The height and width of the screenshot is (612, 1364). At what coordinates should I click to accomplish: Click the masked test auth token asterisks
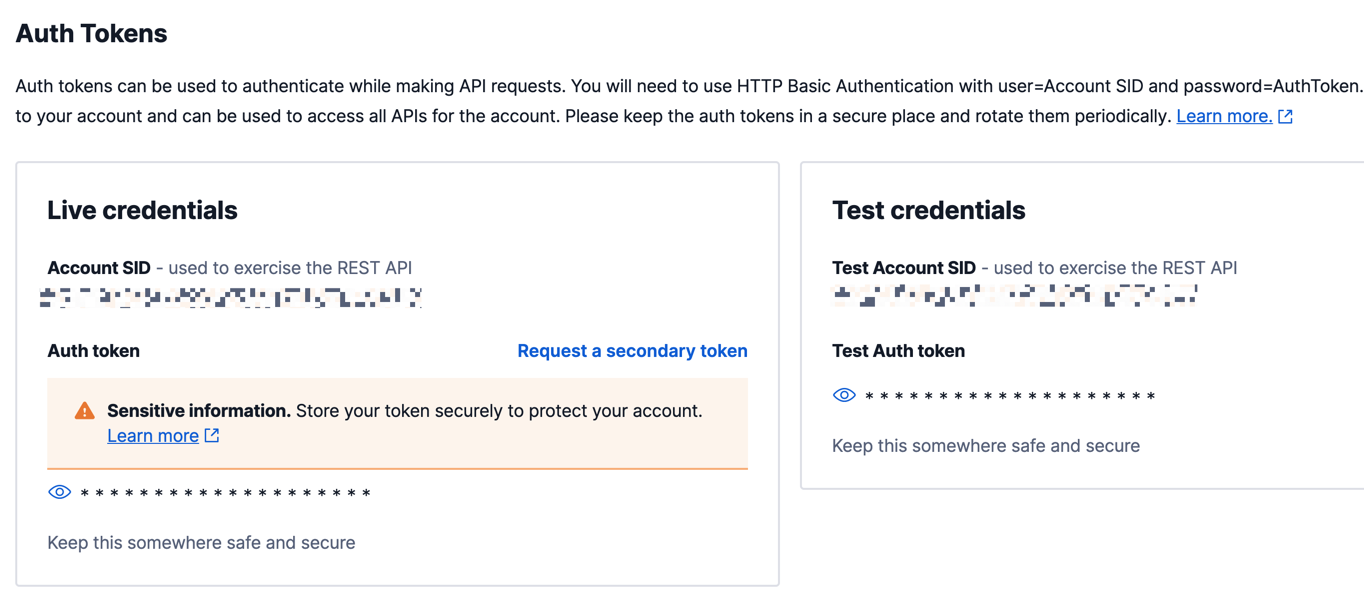[x=1010, y=397]
